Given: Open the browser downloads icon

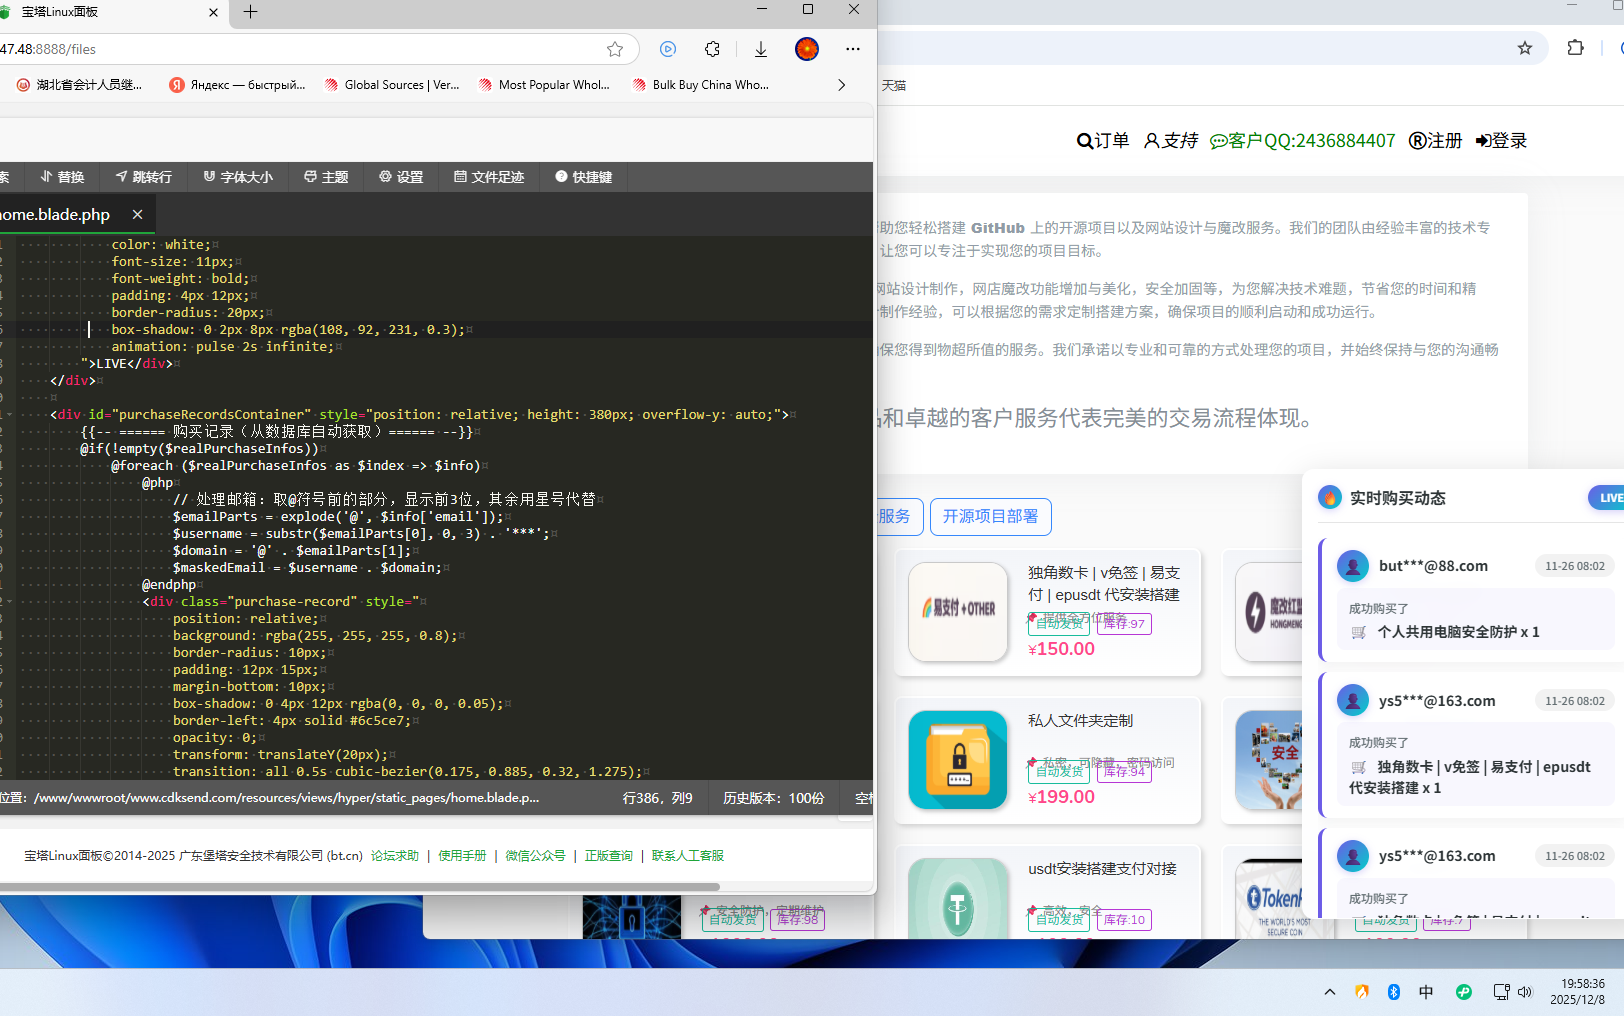Looking at the screenshot, I should pos(761,49).
